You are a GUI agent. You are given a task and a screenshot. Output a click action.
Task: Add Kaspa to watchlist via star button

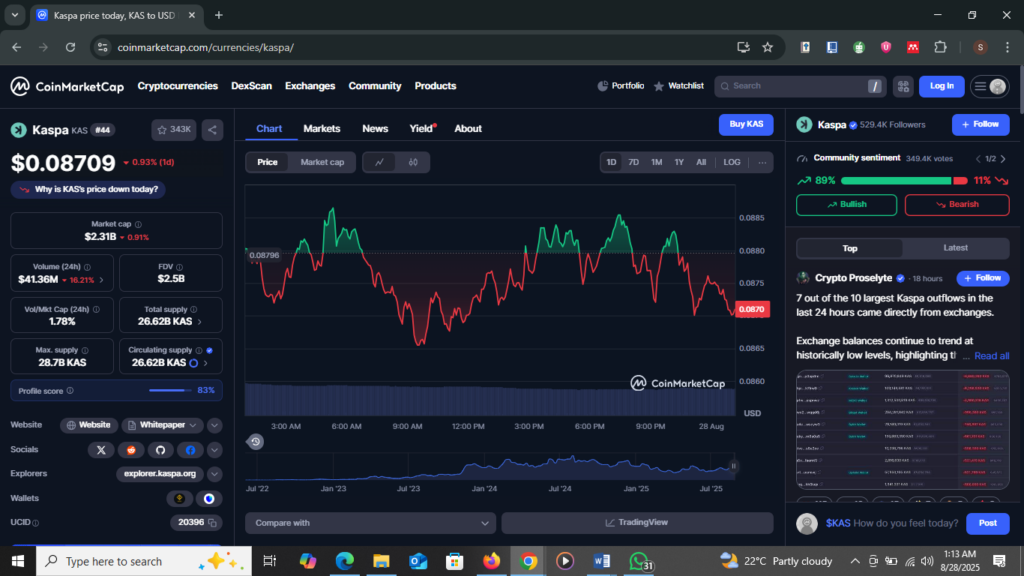point(173,129)
